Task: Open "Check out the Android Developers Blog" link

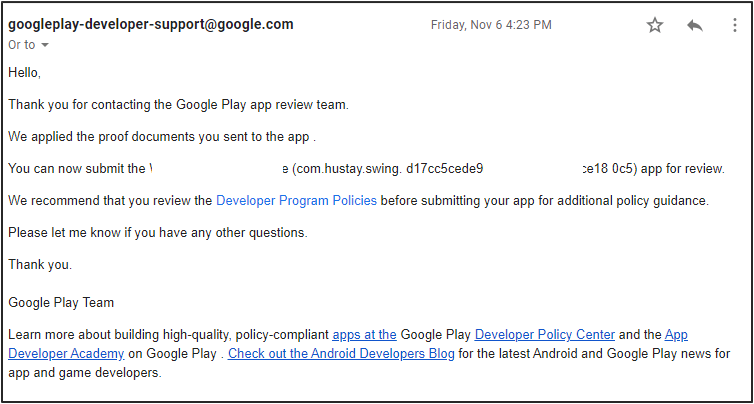Action: click(x=341, y=353)
